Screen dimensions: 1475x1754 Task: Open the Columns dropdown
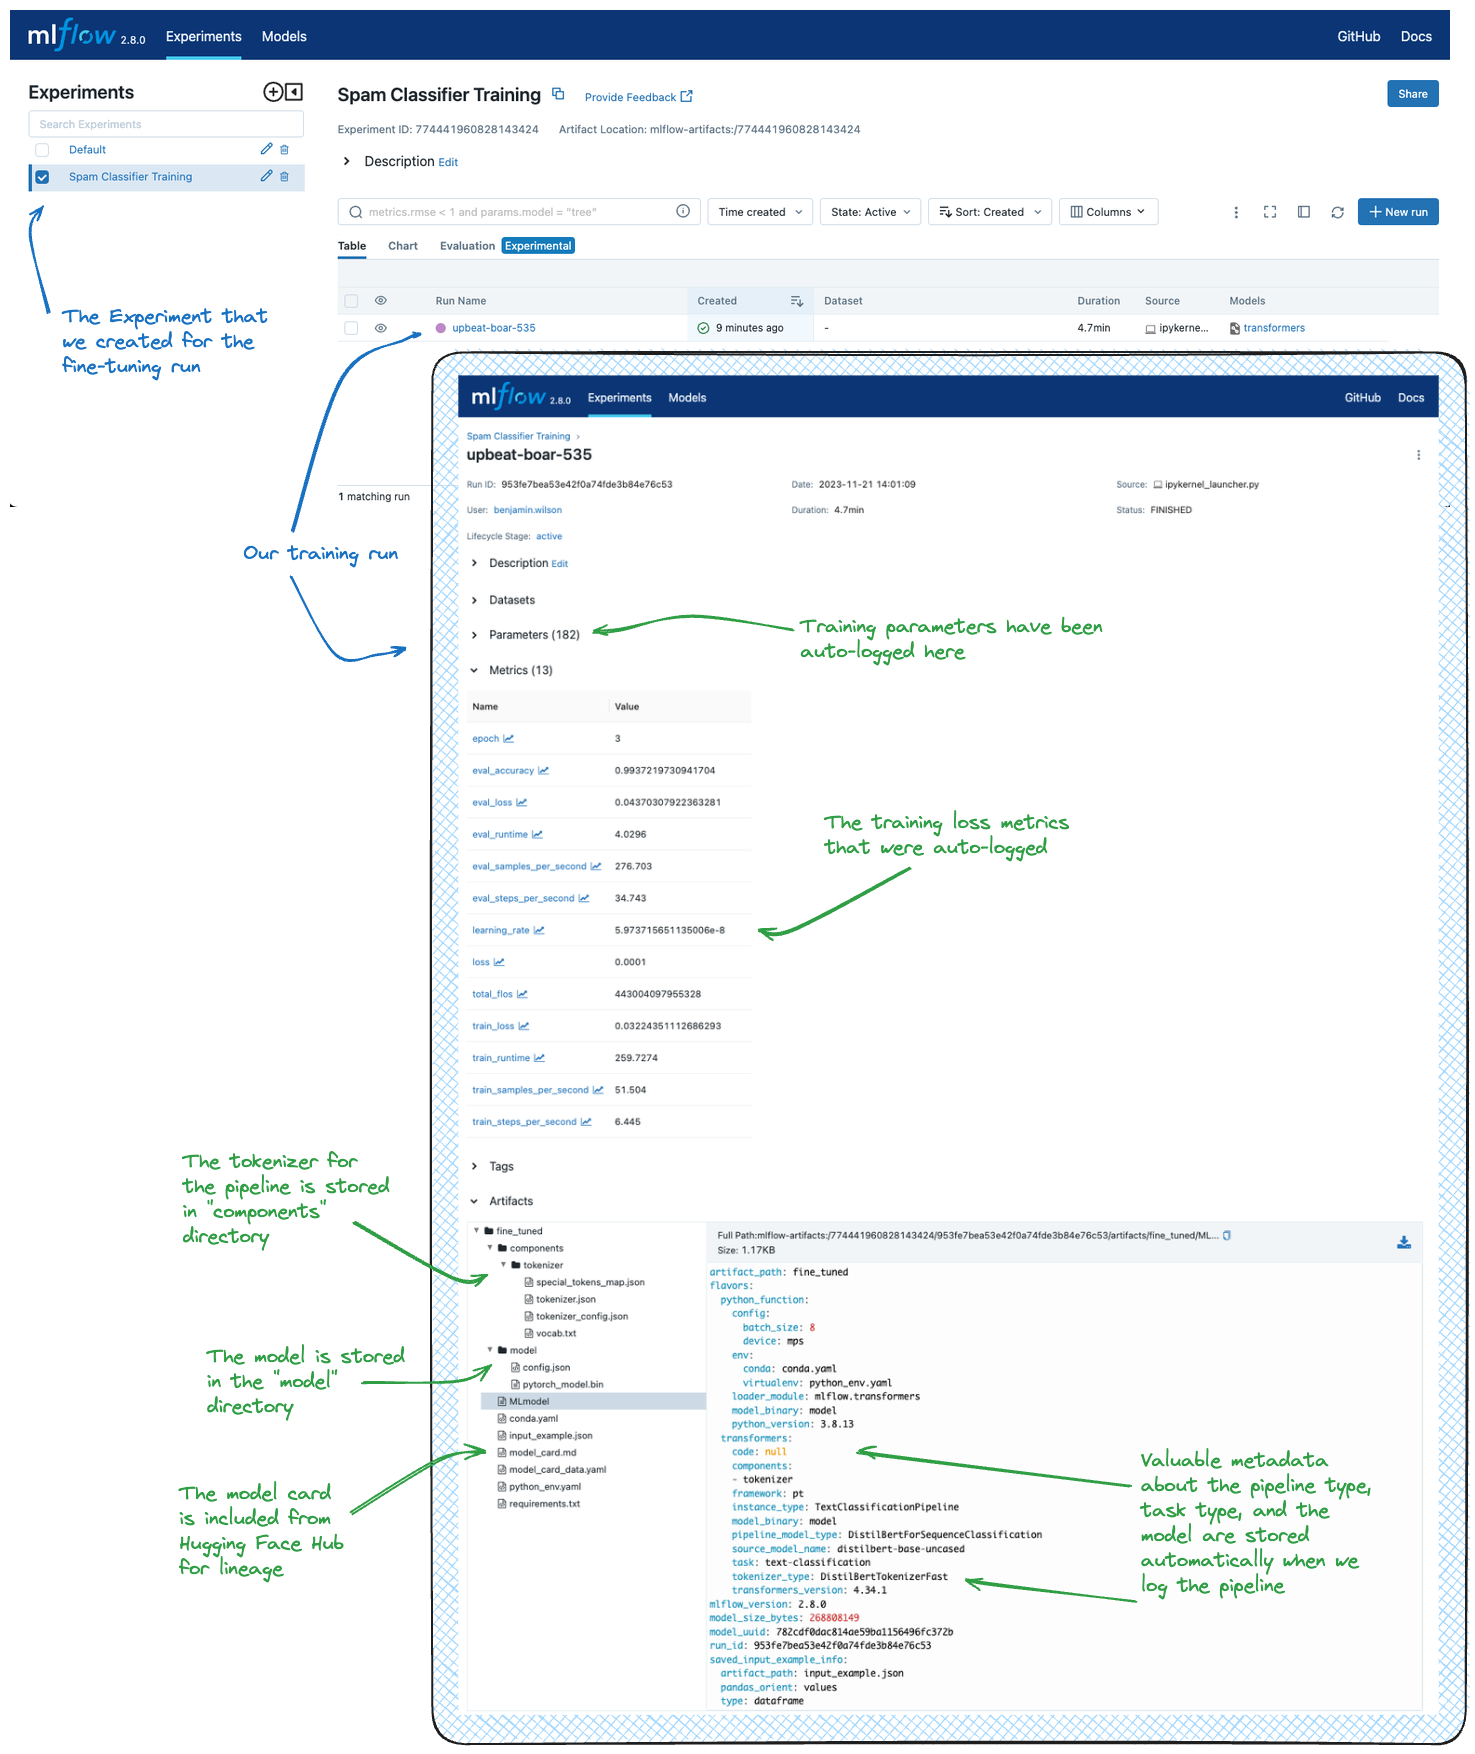point(1107,212)
